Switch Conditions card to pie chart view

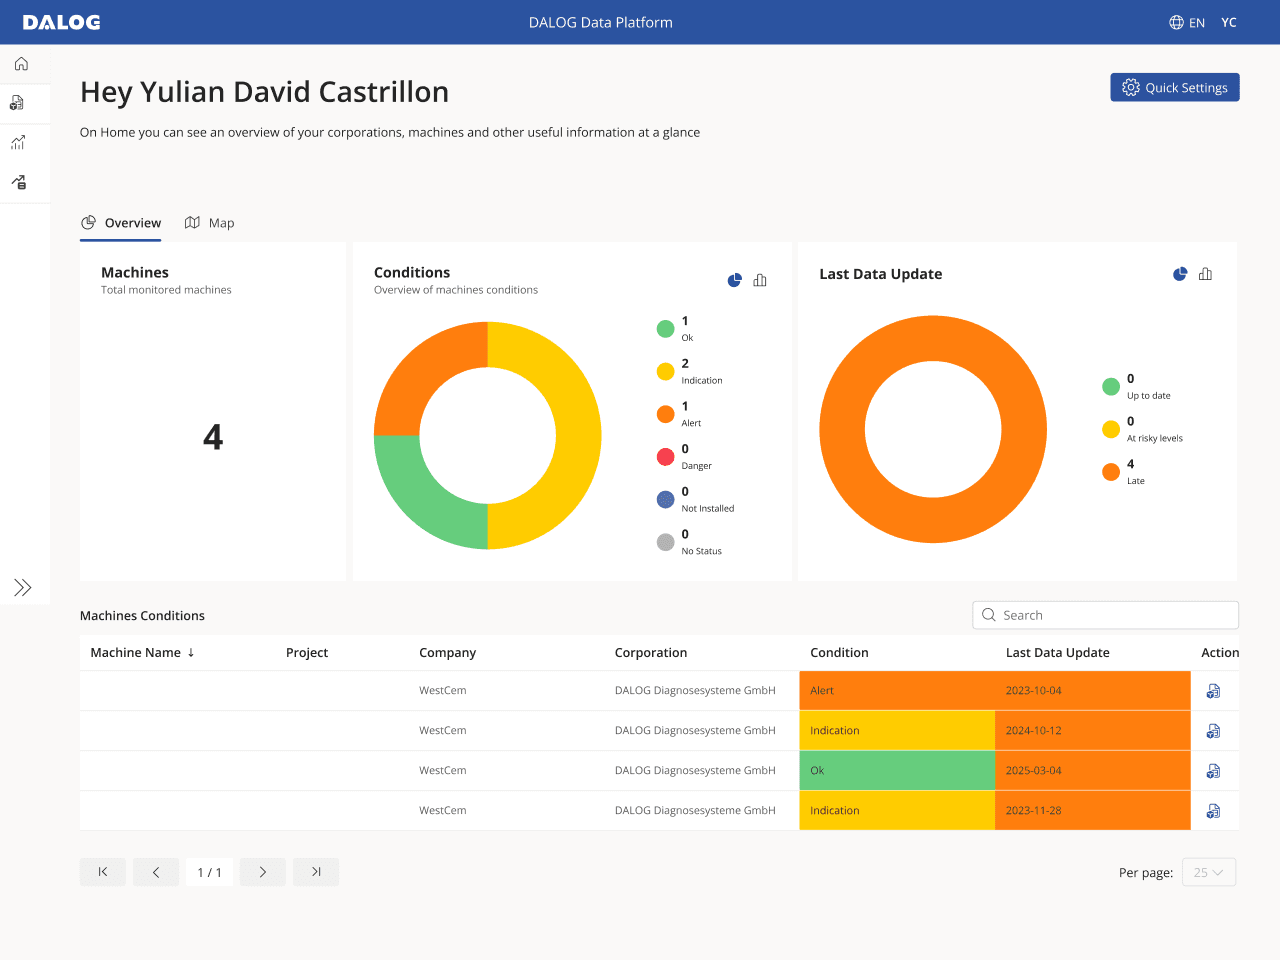735,280
